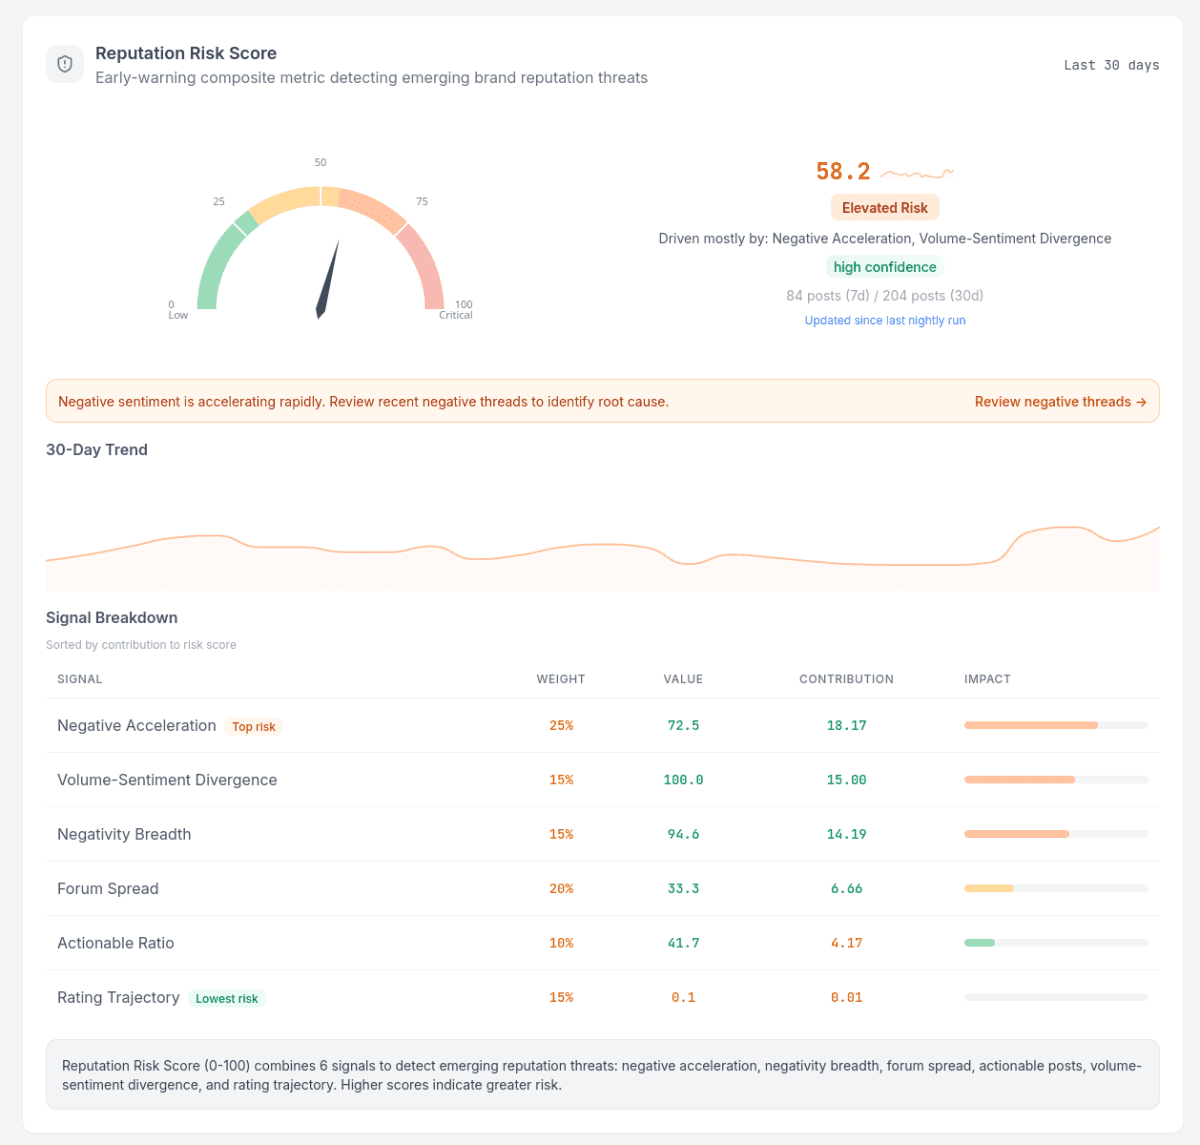Open the Updated since last nightly run link

click(x=885, y=321)
